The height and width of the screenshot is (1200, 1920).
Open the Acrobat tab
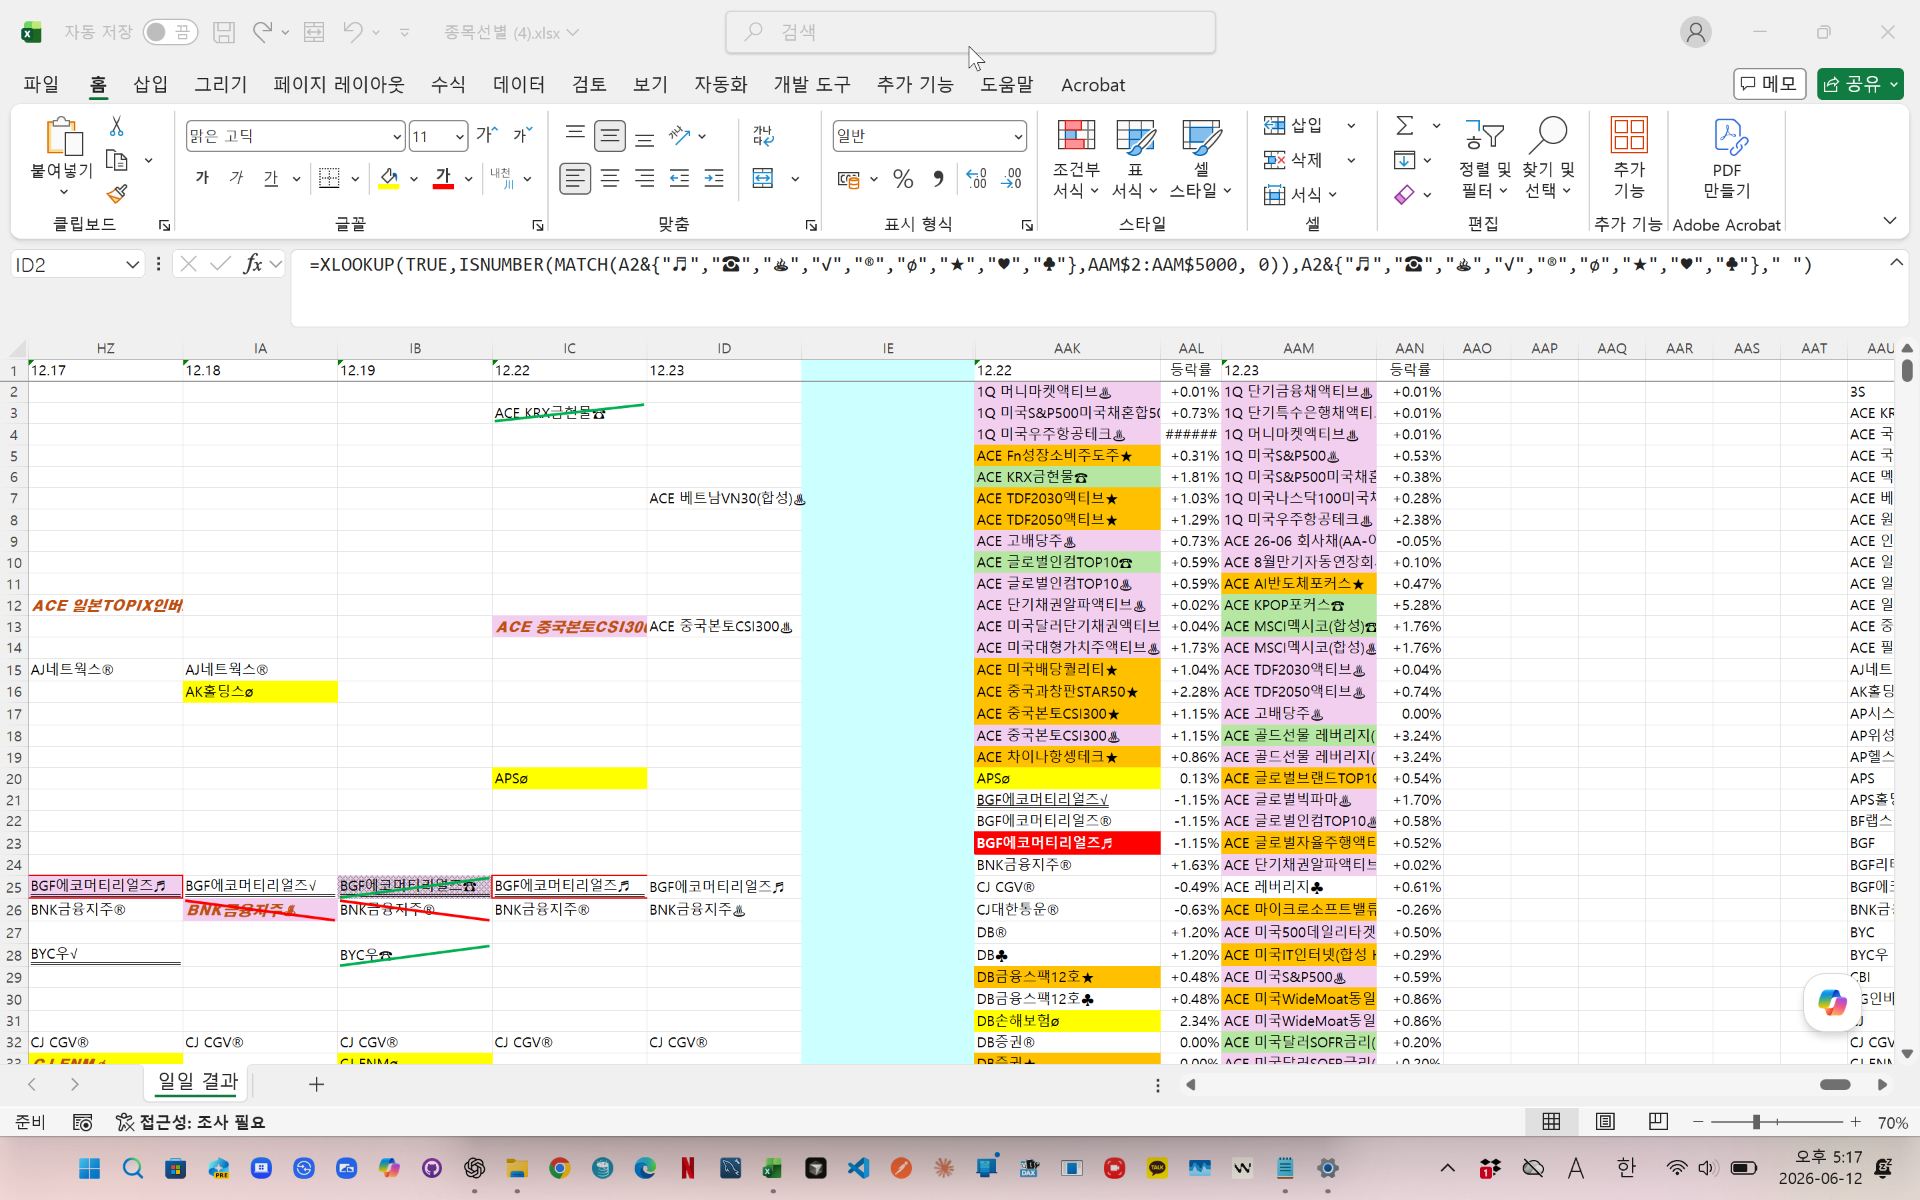(1093, 85)
